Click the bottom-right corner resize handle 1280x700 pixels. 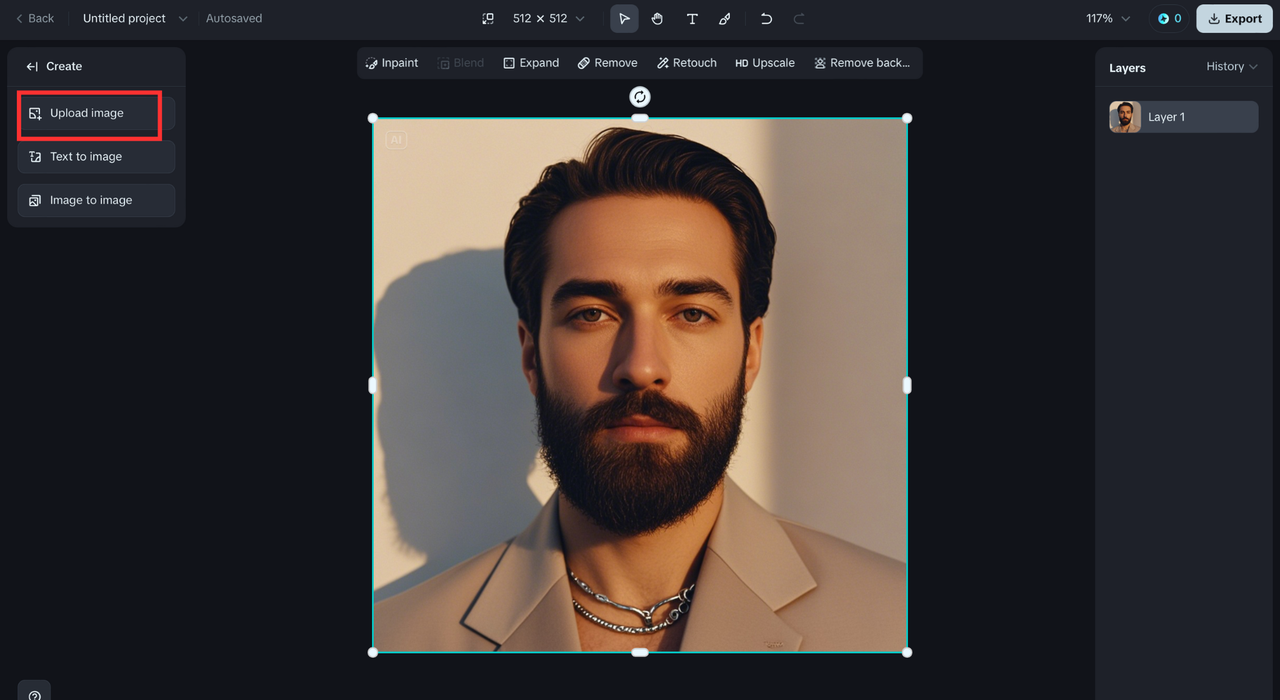pyautogui.click(x=907, y=652)
